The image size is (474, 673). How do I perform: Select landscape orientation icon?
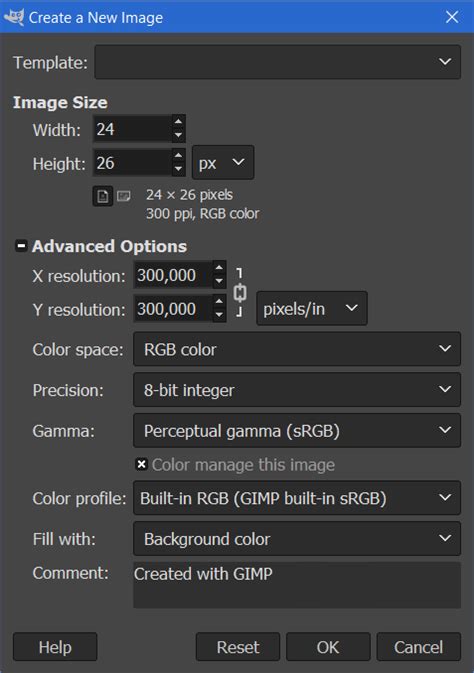pos(124,197)
